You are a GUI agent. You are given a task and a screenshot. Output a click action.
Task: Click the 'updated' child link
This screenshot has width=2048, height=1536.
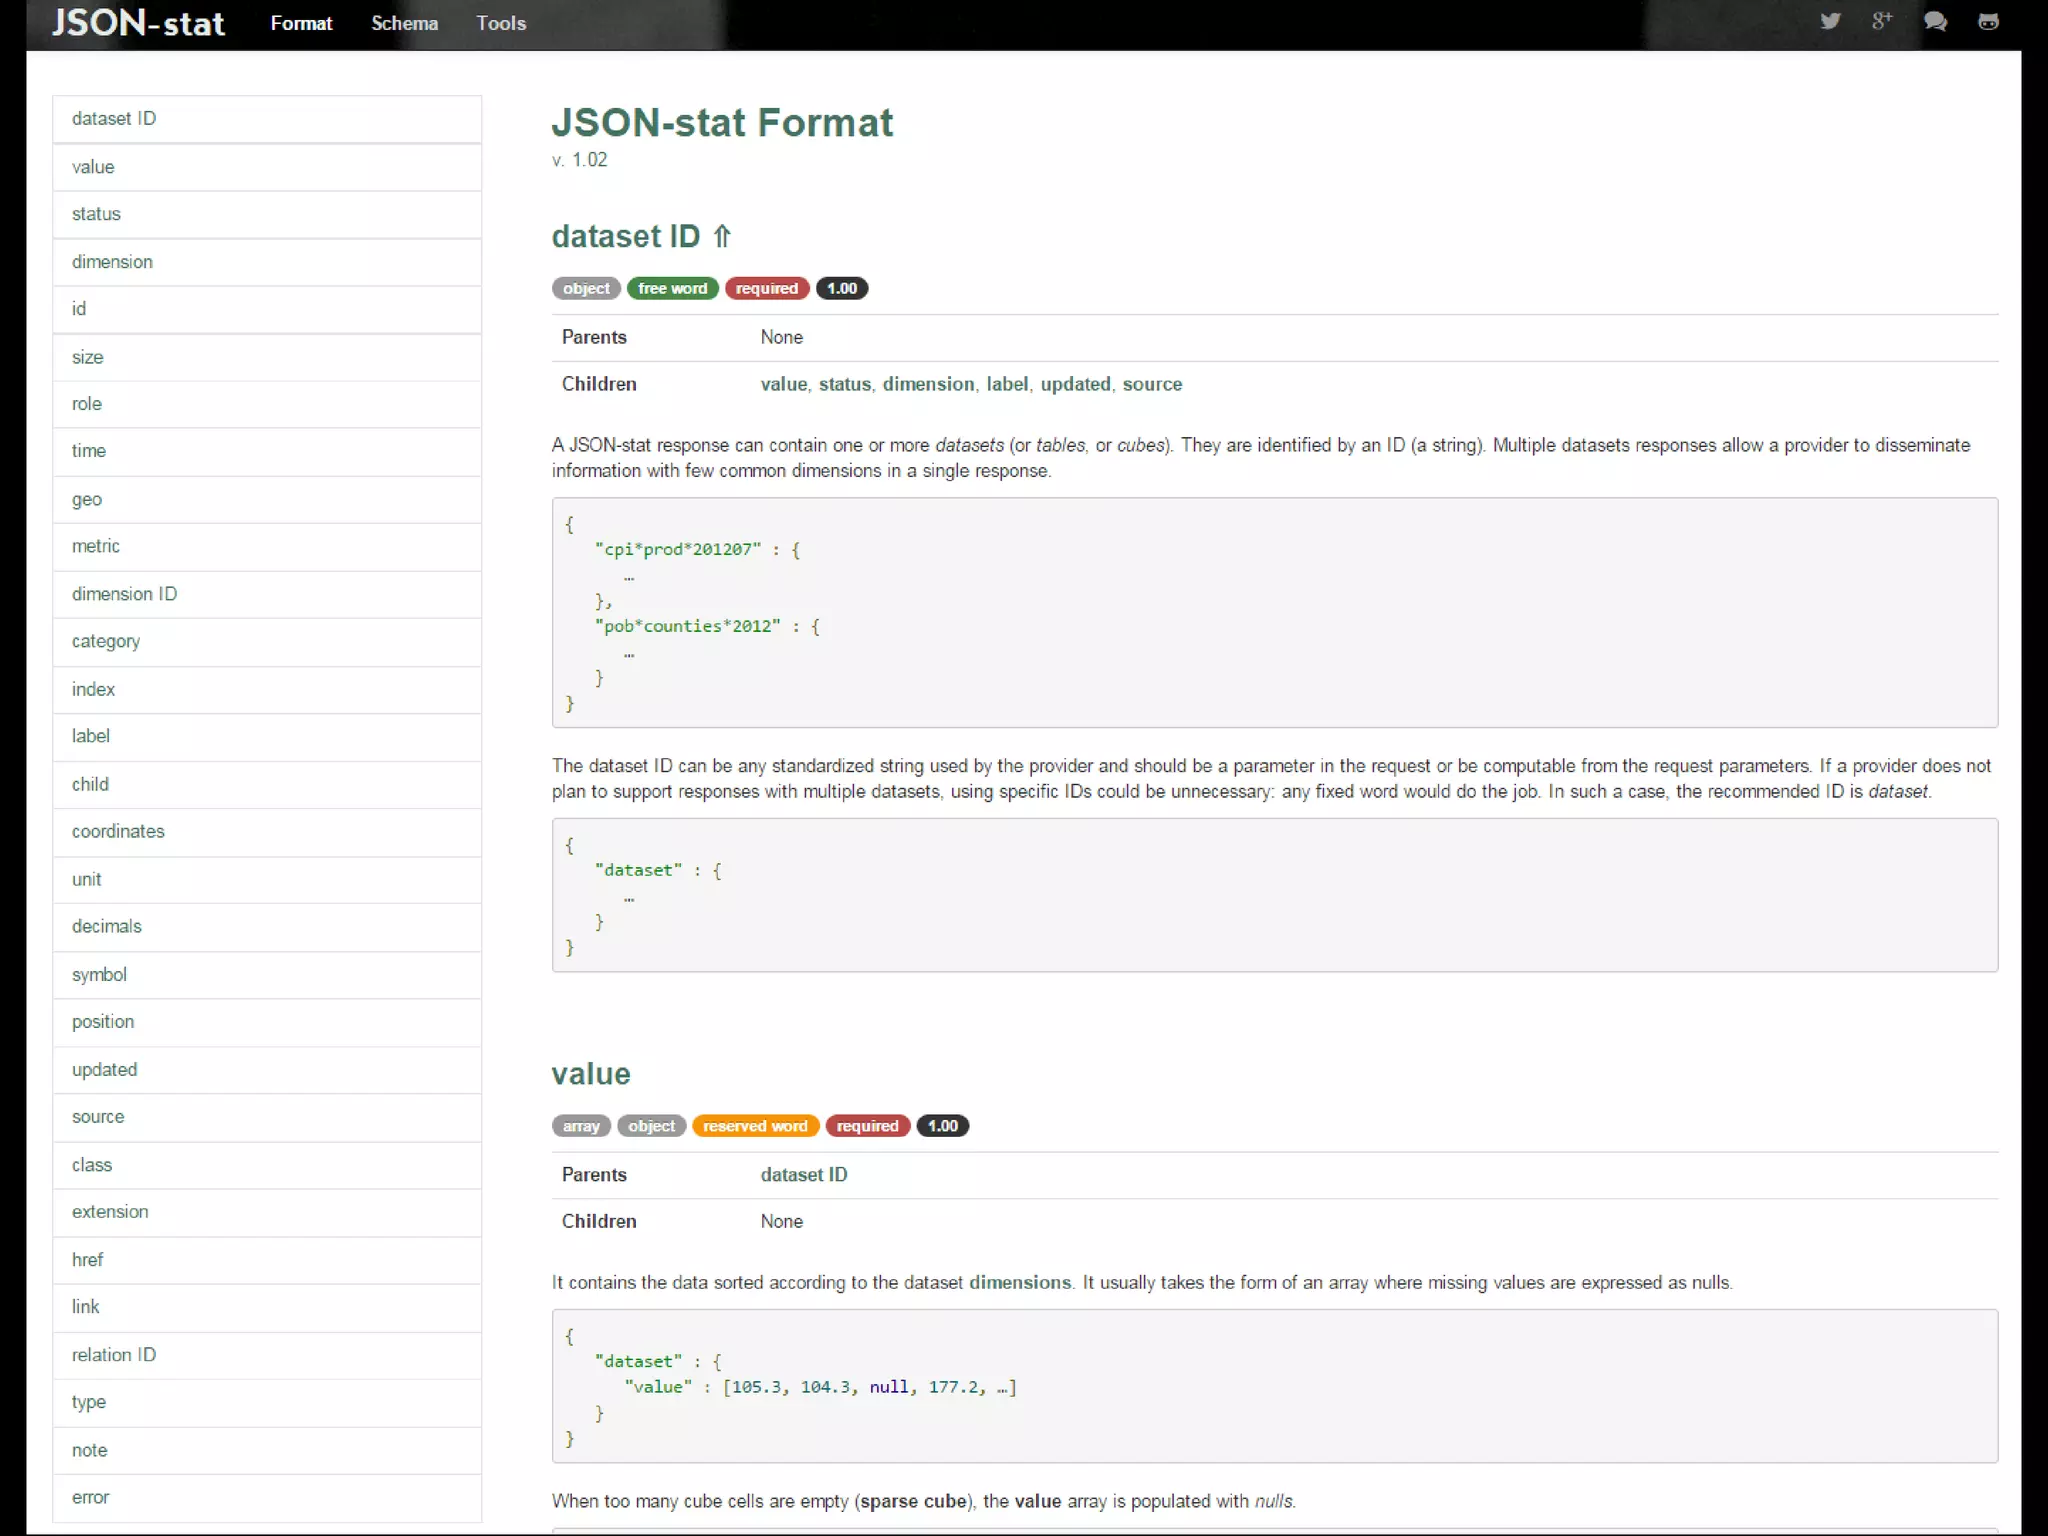1075,384
